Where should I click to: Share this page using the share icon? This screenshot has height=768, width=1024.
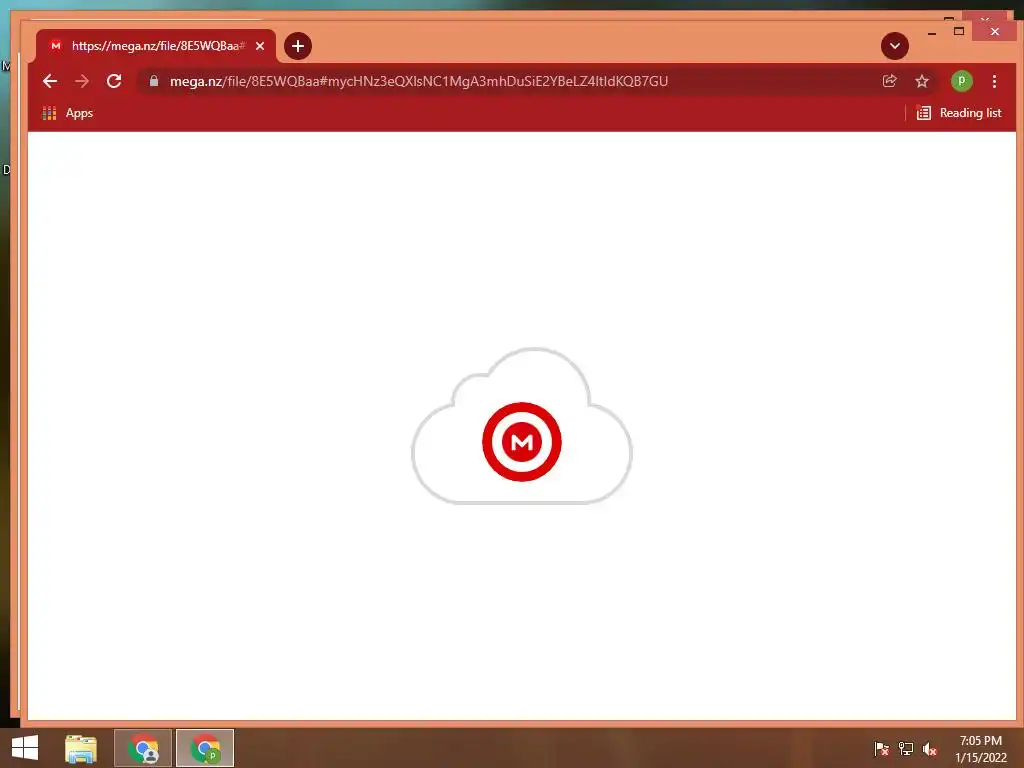pyautogui.click(x=889, y=81)
